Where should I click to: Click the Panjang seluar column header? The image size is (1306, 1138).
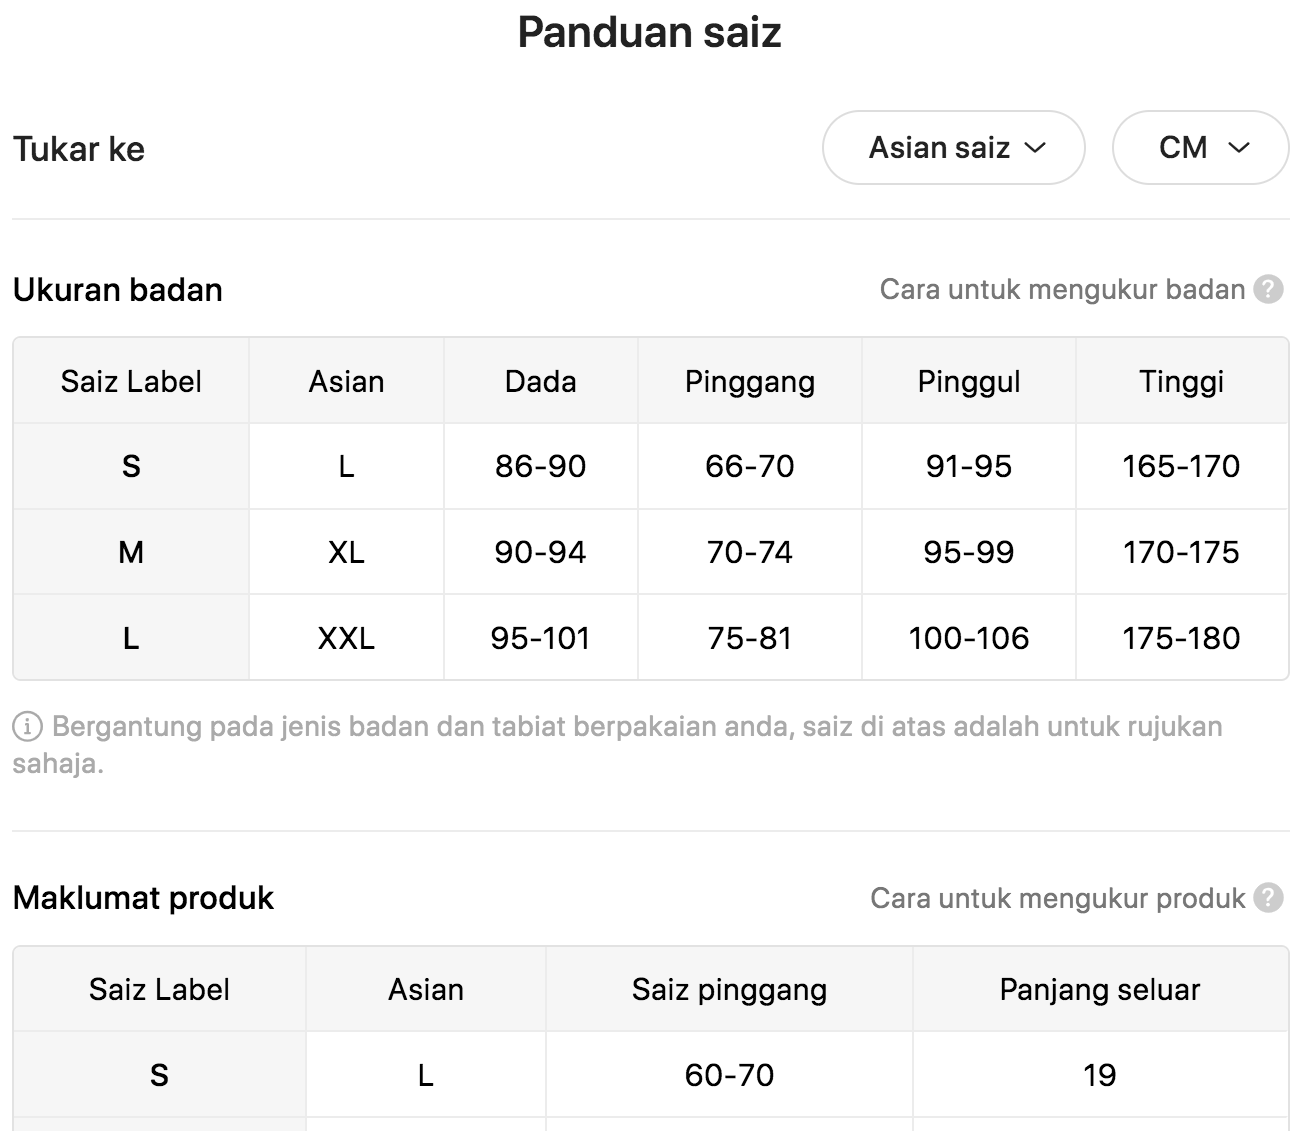pos(1100,989)
